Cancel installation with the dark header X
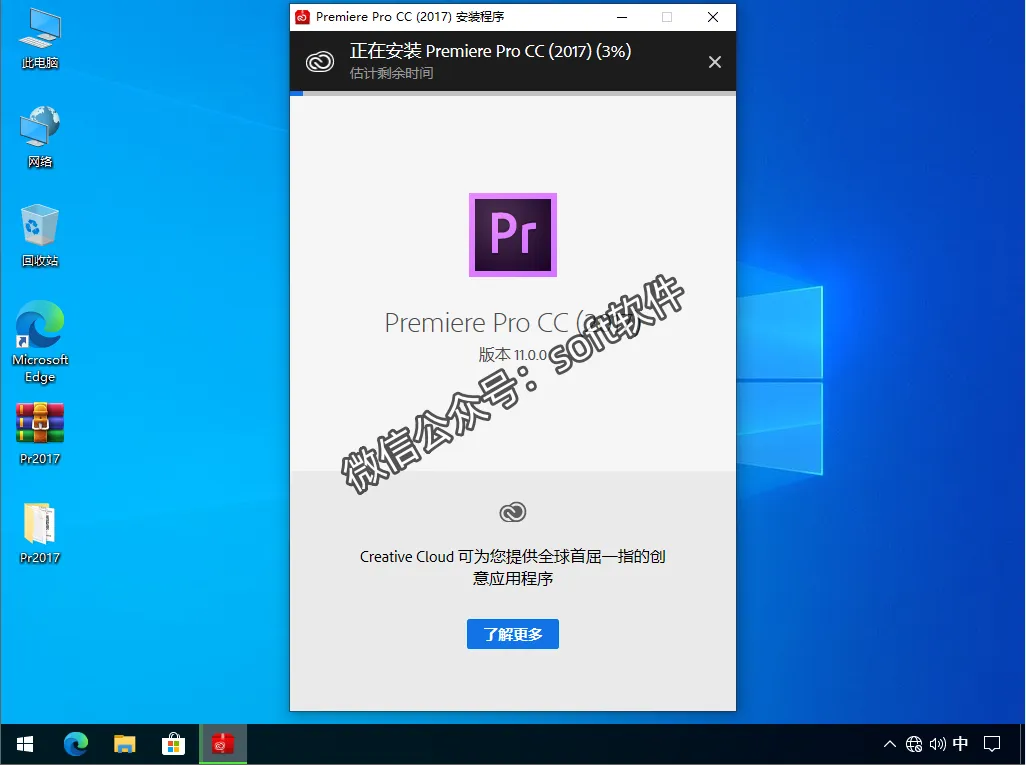The image size is (1026, 765). click(x=715, y=62)
